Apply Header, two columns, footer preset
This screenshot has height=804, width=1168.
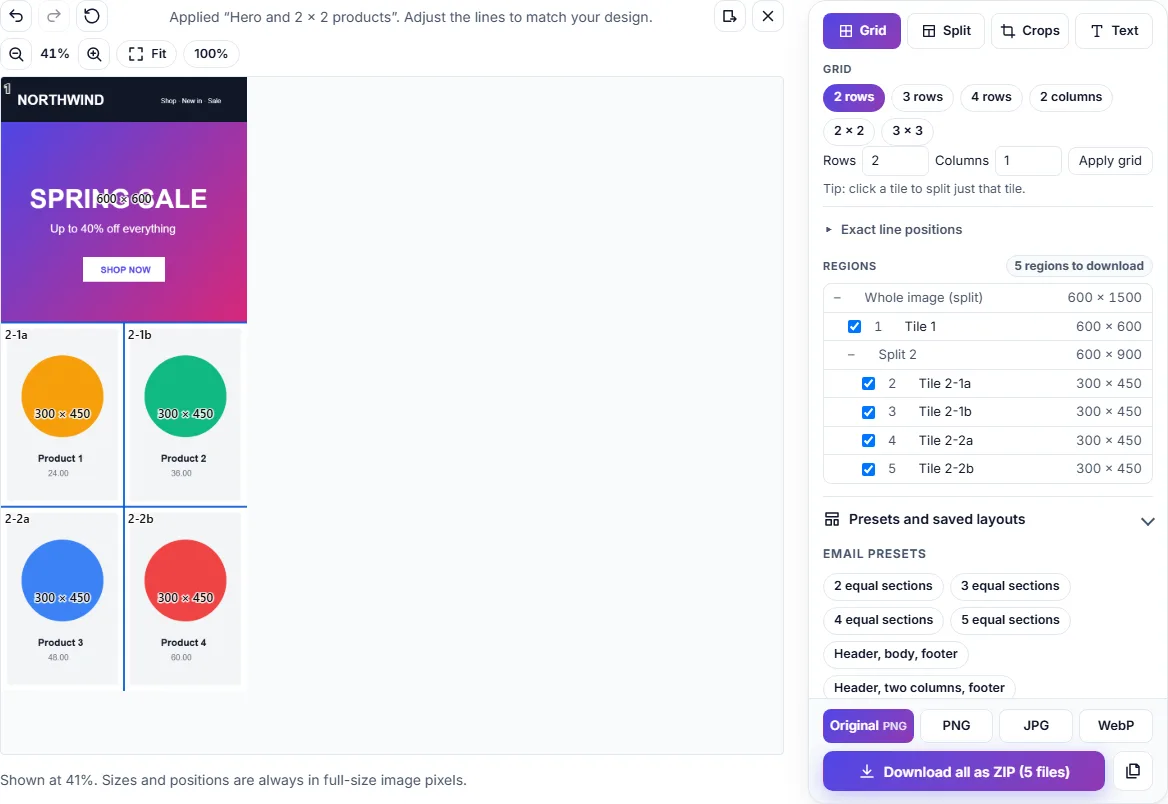919,688
